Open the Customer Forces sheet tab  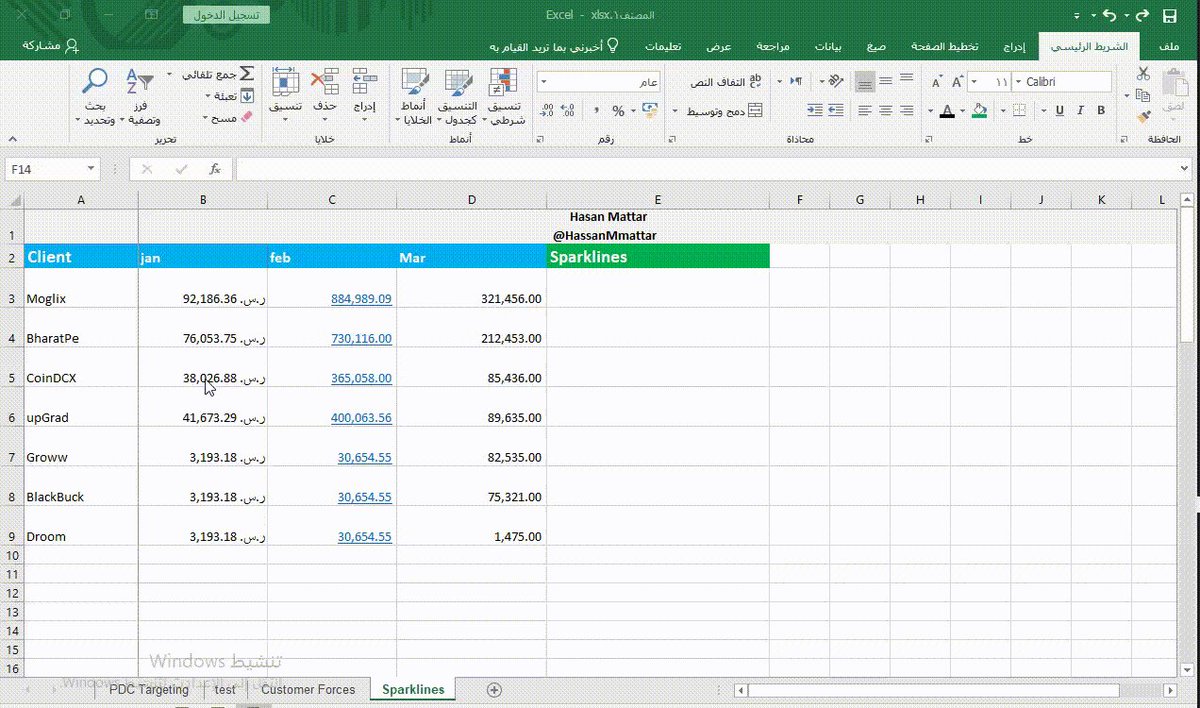[308, 689]
